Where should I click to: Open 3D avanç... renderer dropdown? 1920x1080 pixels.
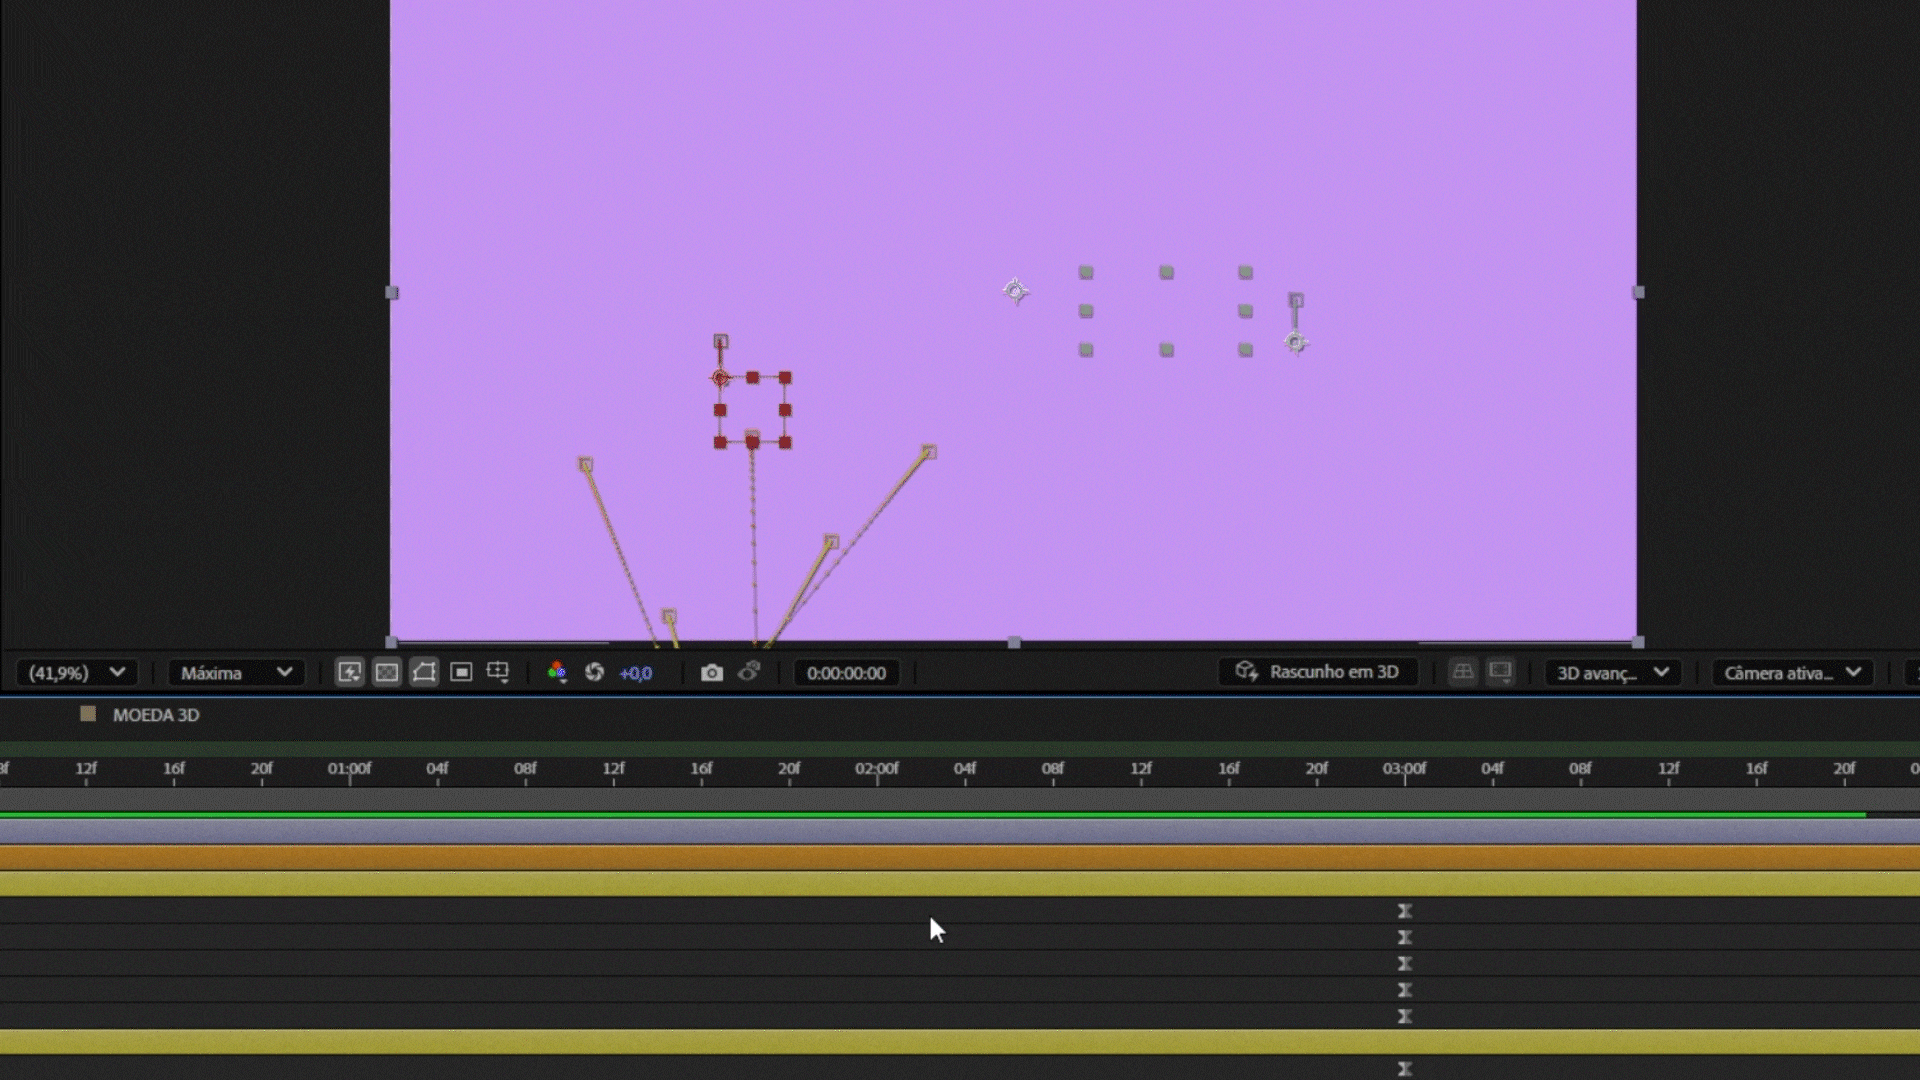1612,673
